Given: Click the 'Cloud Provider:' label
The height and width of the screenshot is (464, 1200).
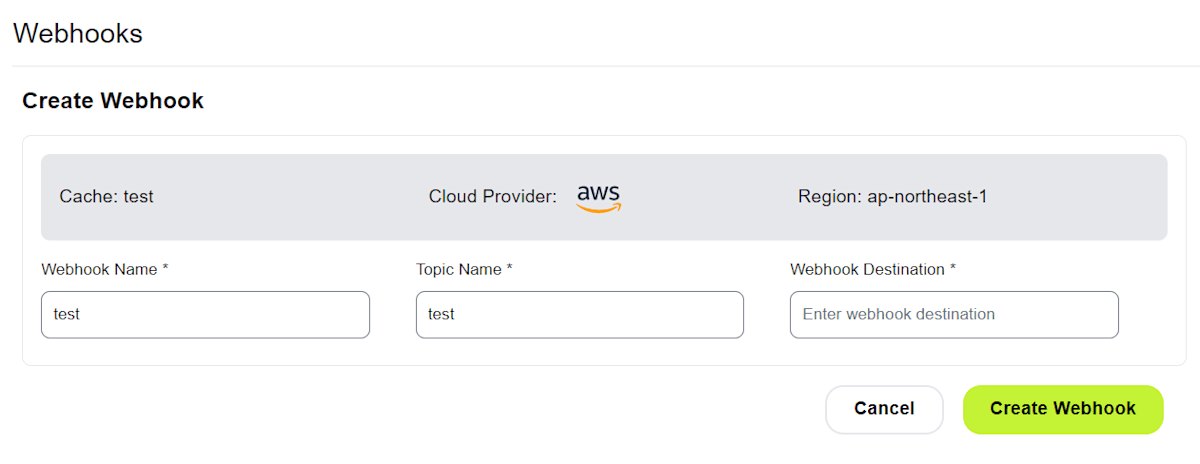Looking at the screenshot, I should point(493,197).
